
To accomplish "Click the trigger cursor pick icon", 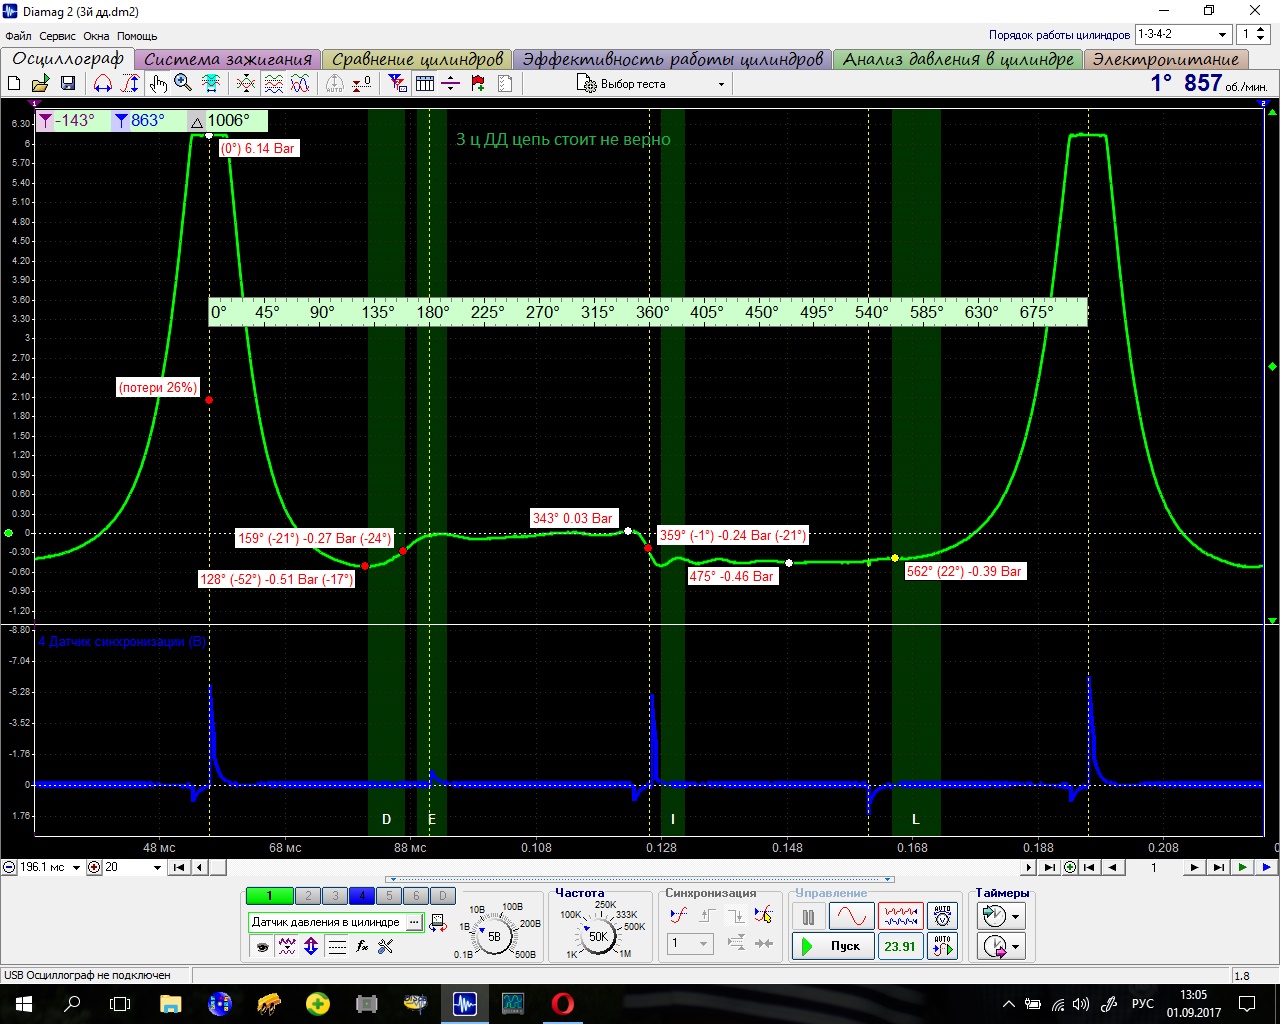I will [x=764, y=914].
